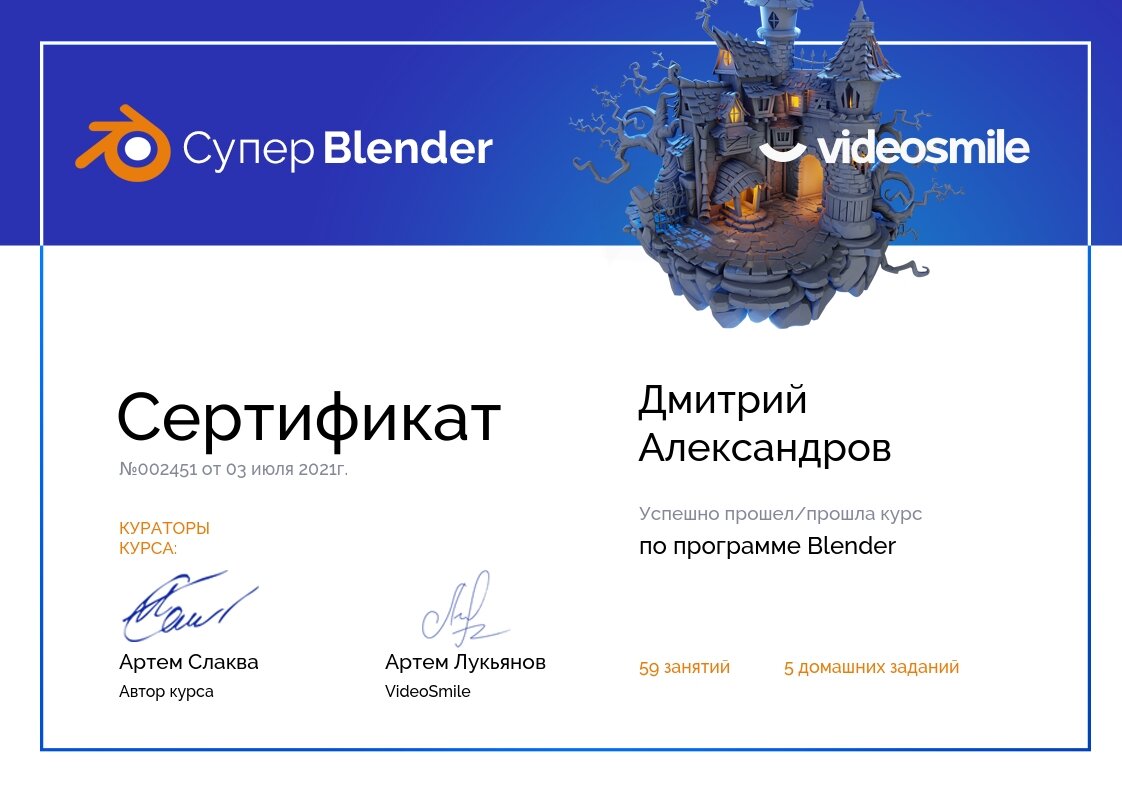Screen dimensions: 1122x793
Task: Click the recipient first name 'Дмитрий'
Action: coord(723,401)
